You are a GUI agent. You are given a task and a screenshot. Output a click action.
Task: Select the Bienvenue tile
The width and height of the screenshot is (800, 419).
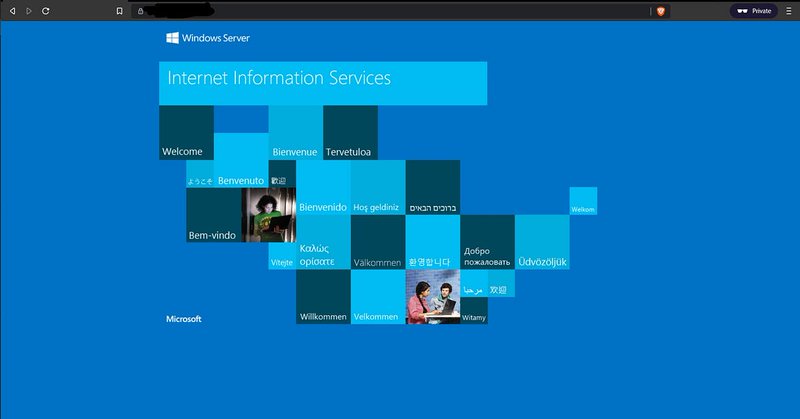coord(296,133)
